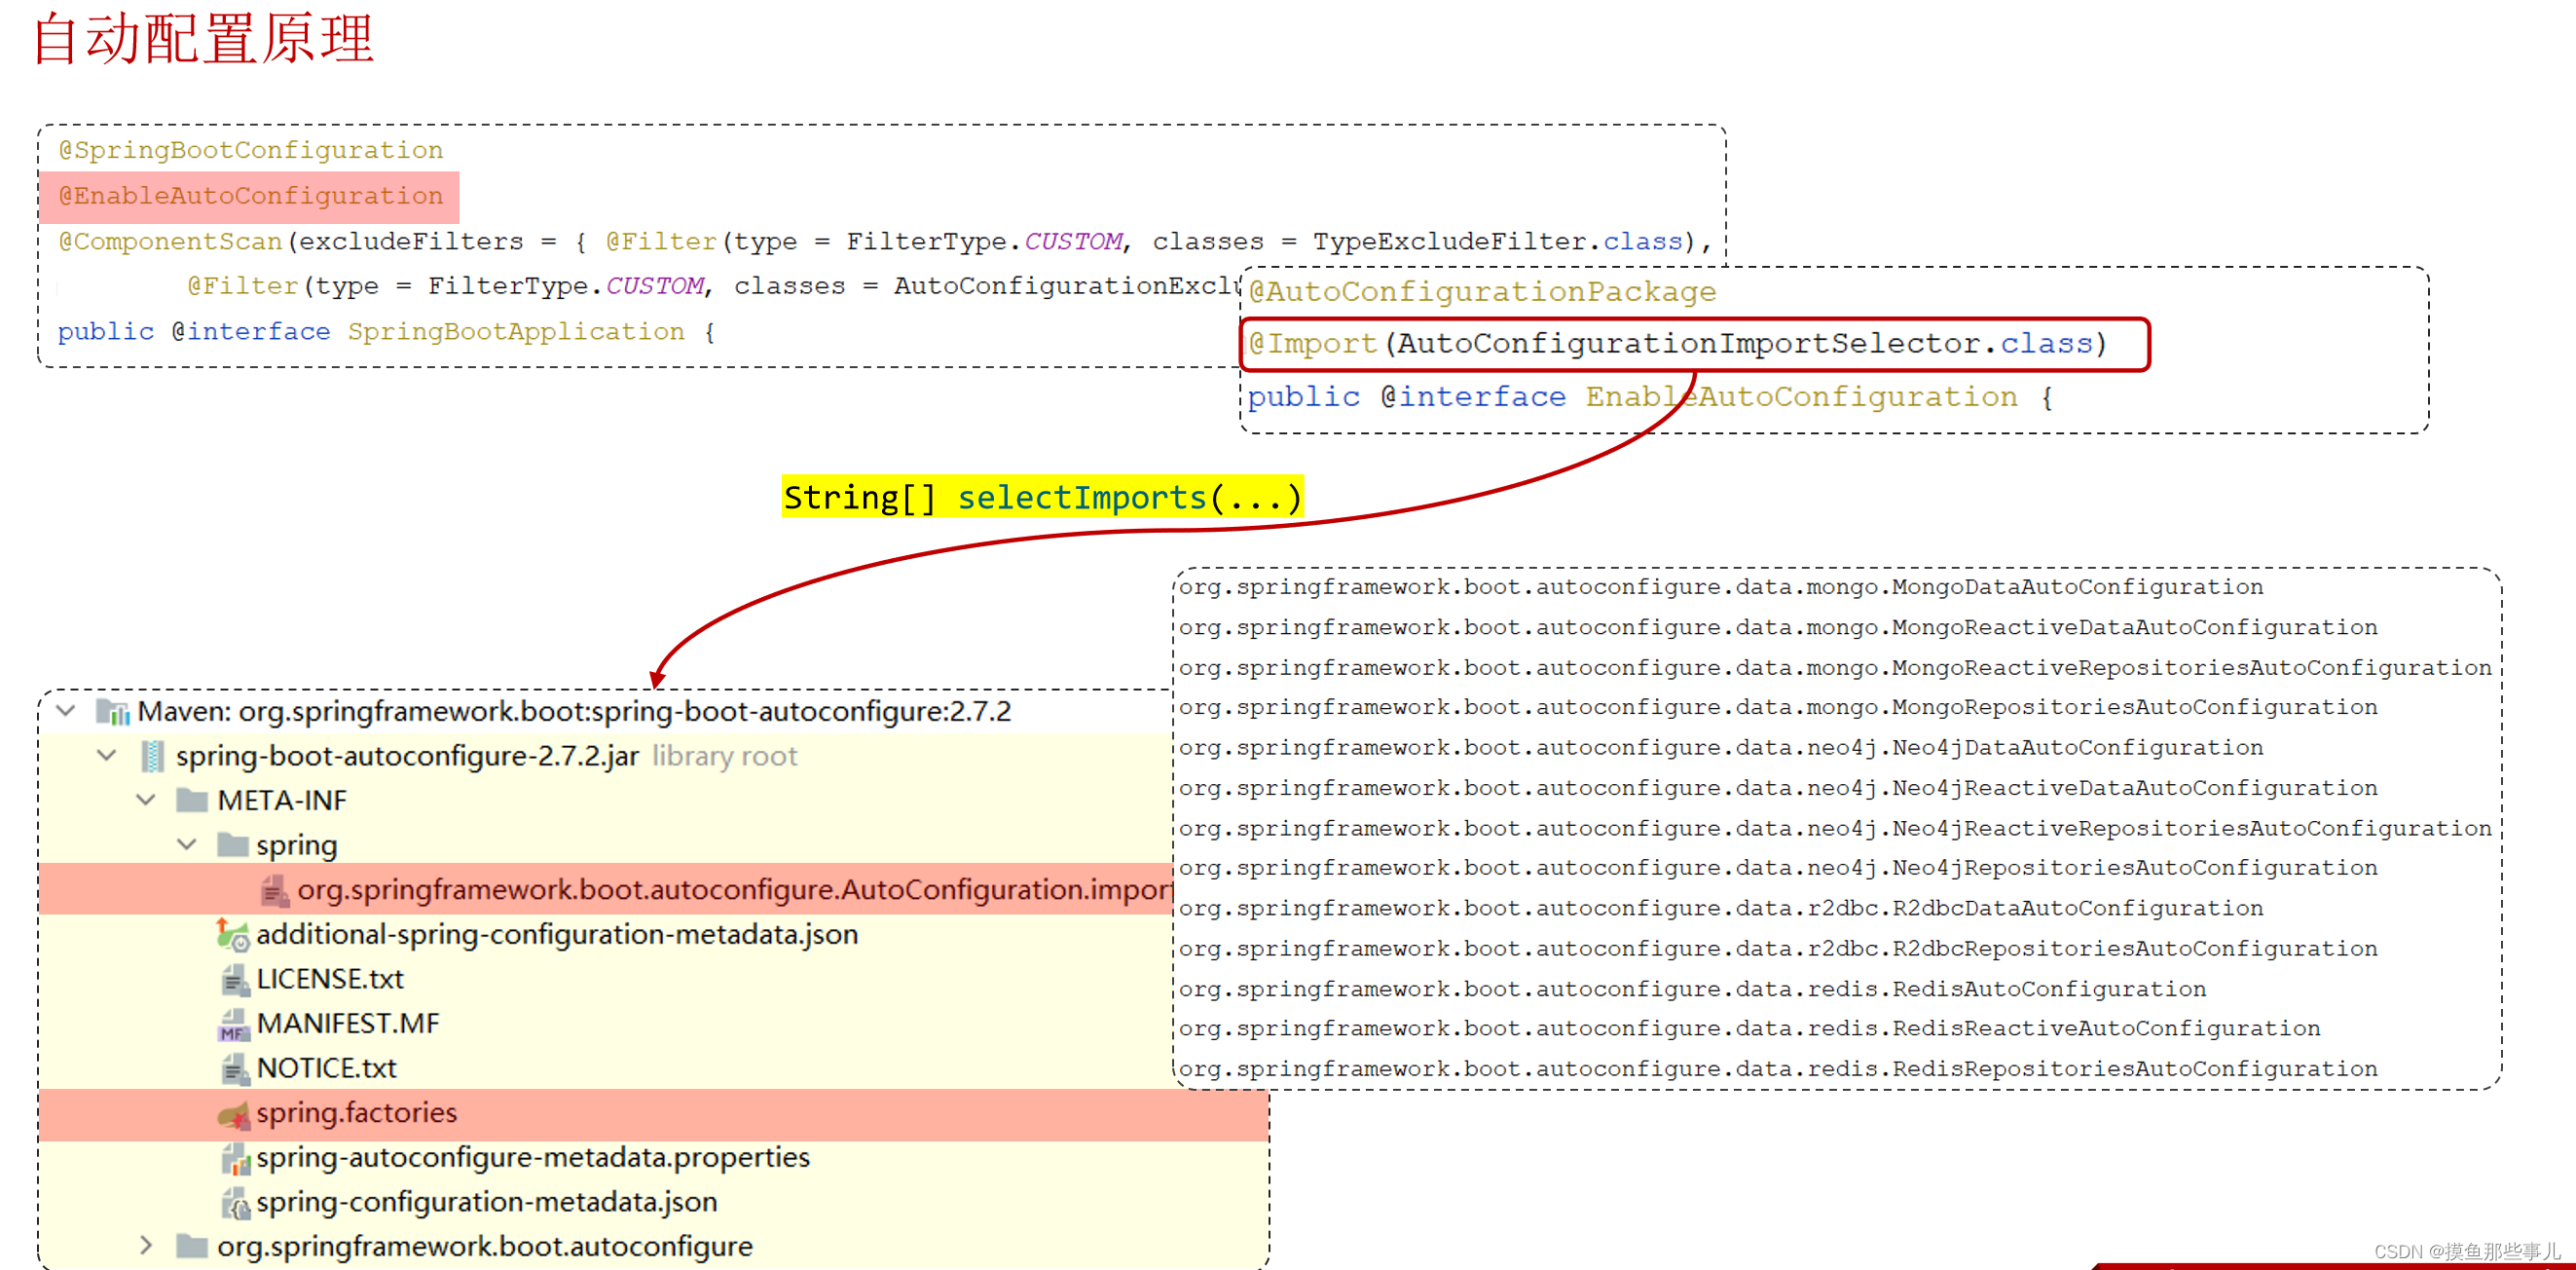2576x1270 pixels.
Task: Click the org.springframework.boot.autoconfigure package folder icon
Action: point(192,1246)
